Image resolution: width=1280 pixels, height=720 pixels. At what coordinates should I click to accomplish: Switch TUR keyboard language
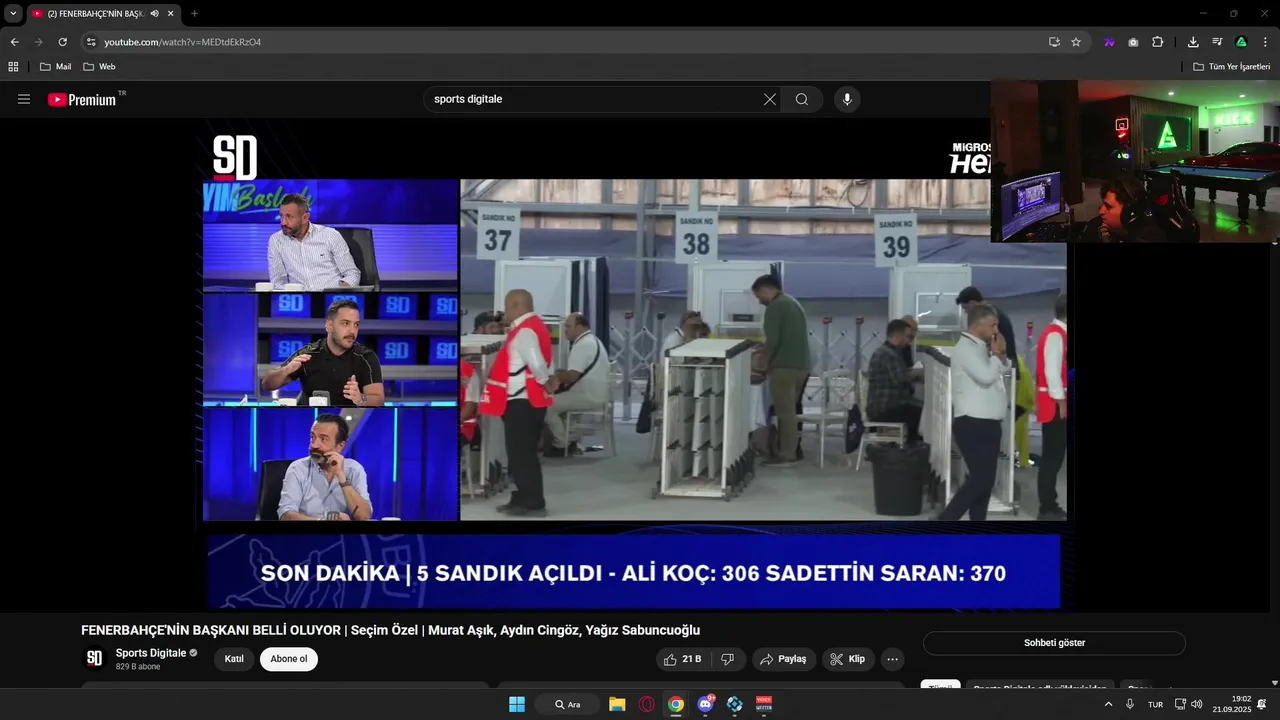(x=1155, y=704)
